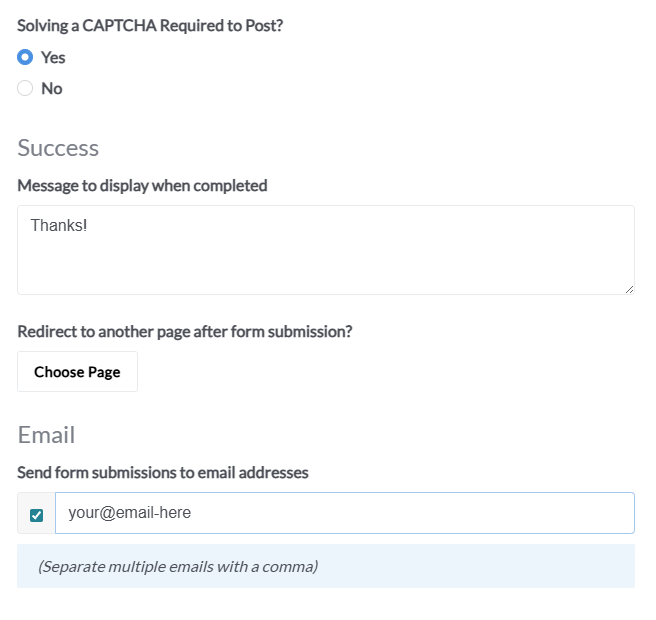Focus the your@email-here input field
656x620 pixels.
coord(344,513)
